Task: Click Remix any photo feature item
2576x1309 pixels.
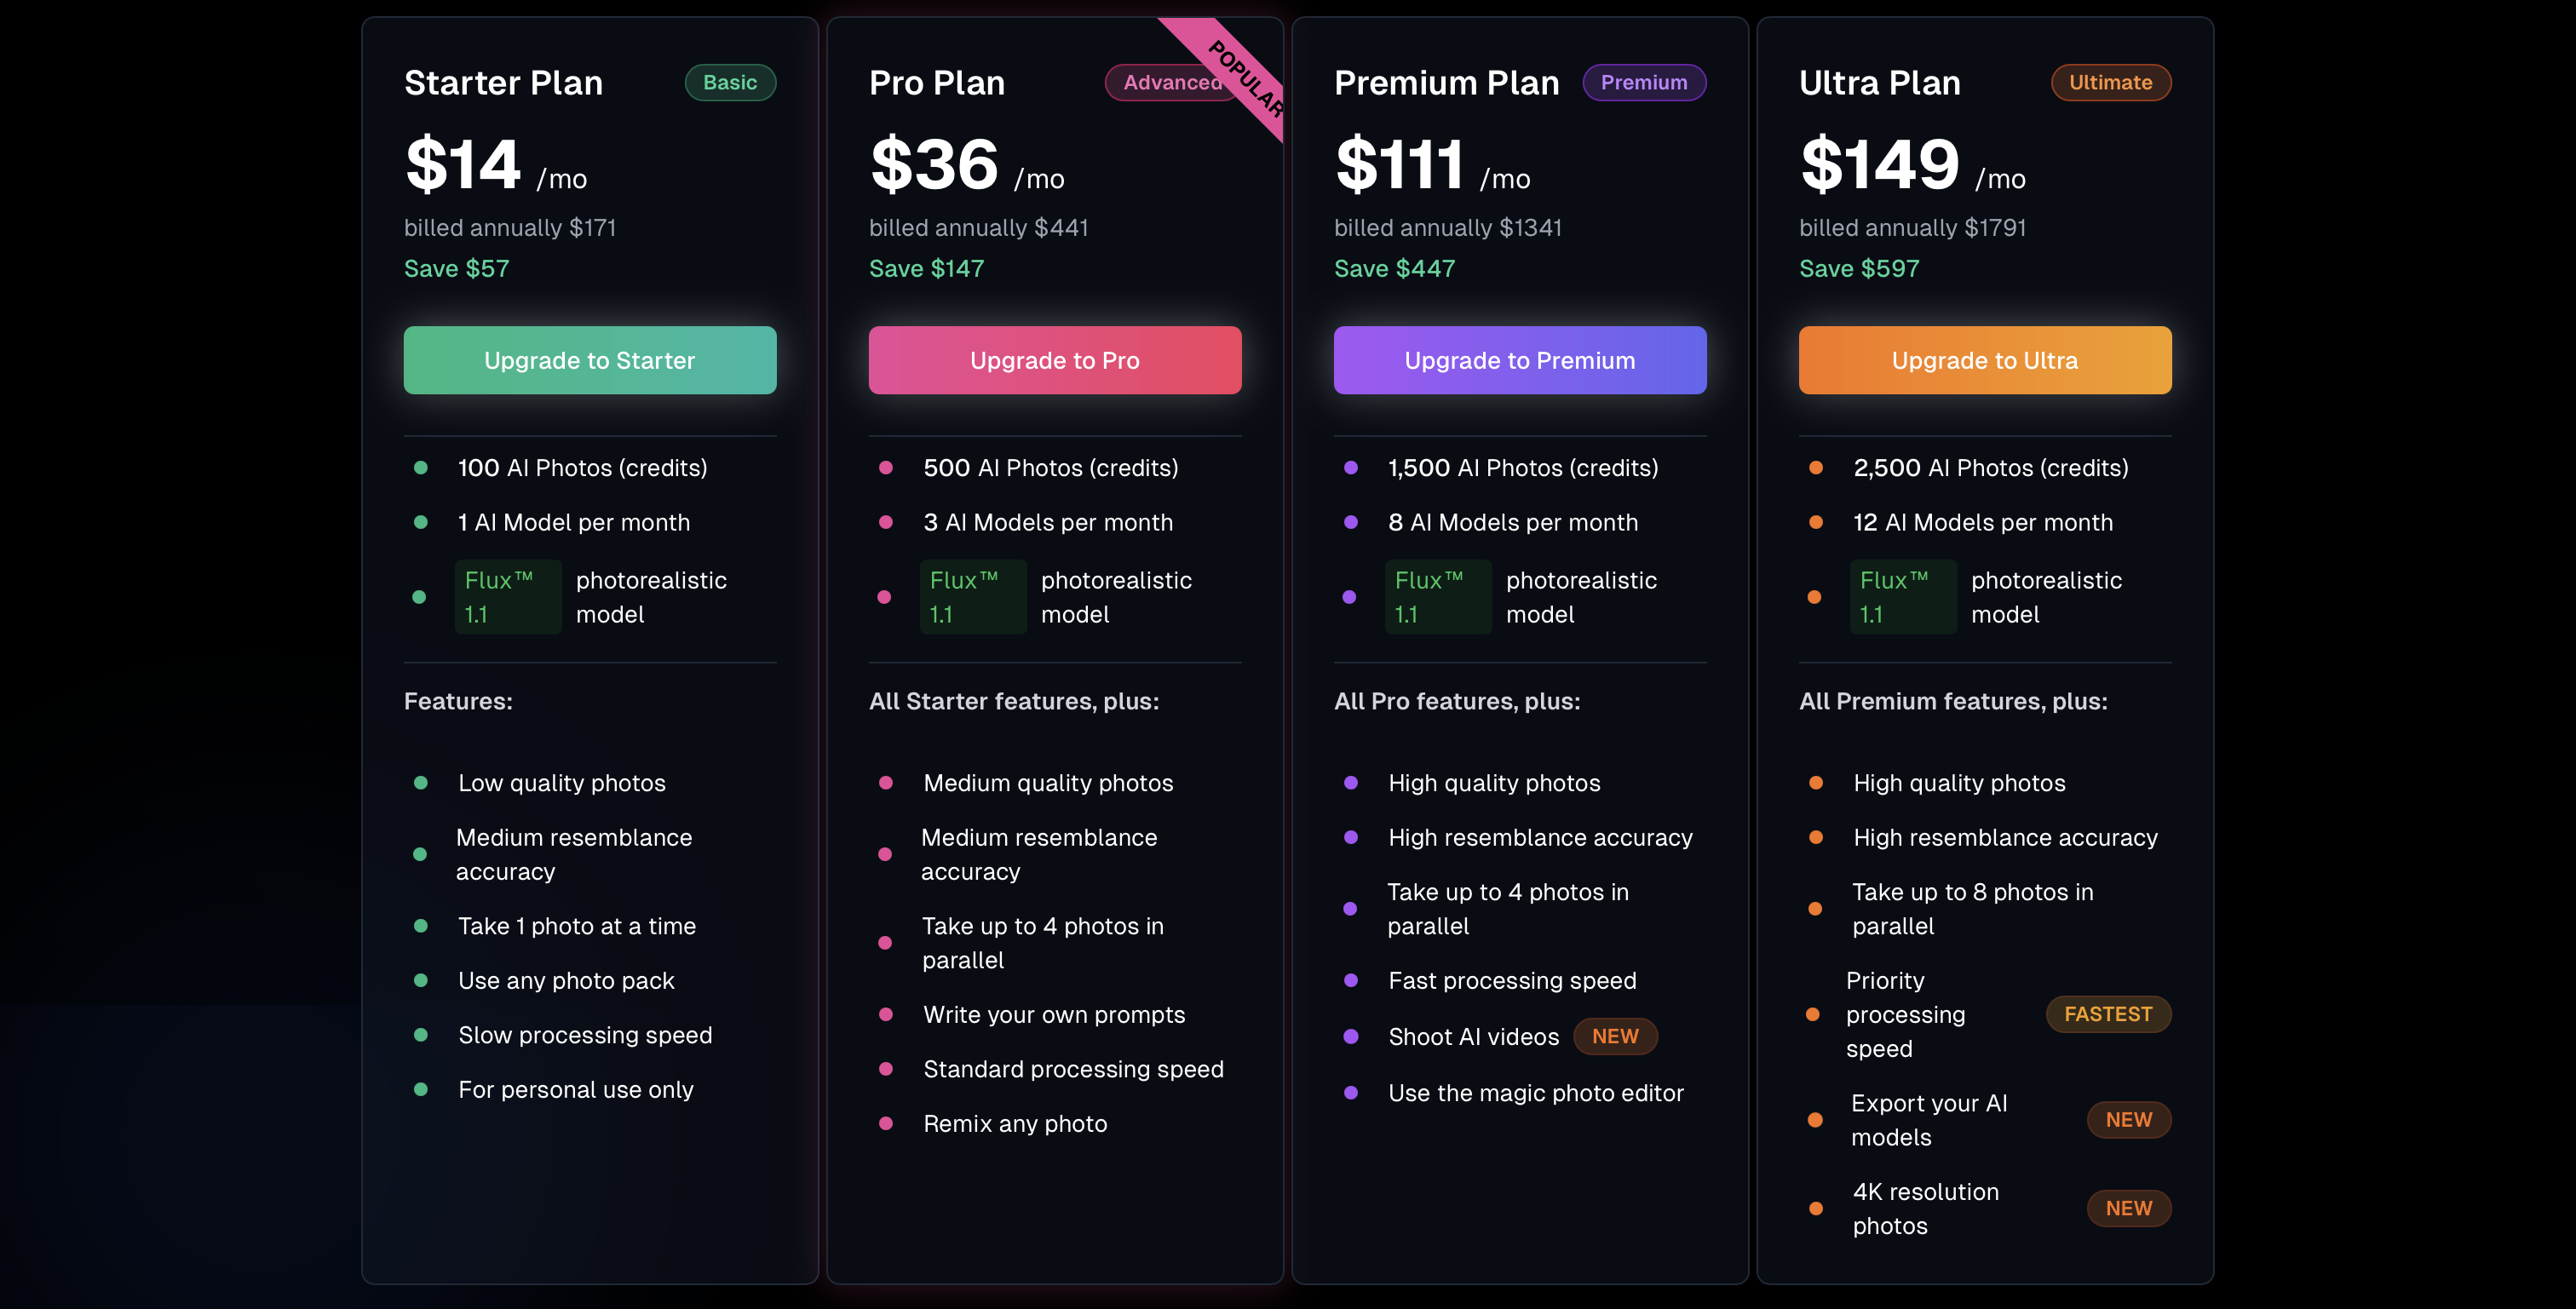Action: tap(1014, 1123)
